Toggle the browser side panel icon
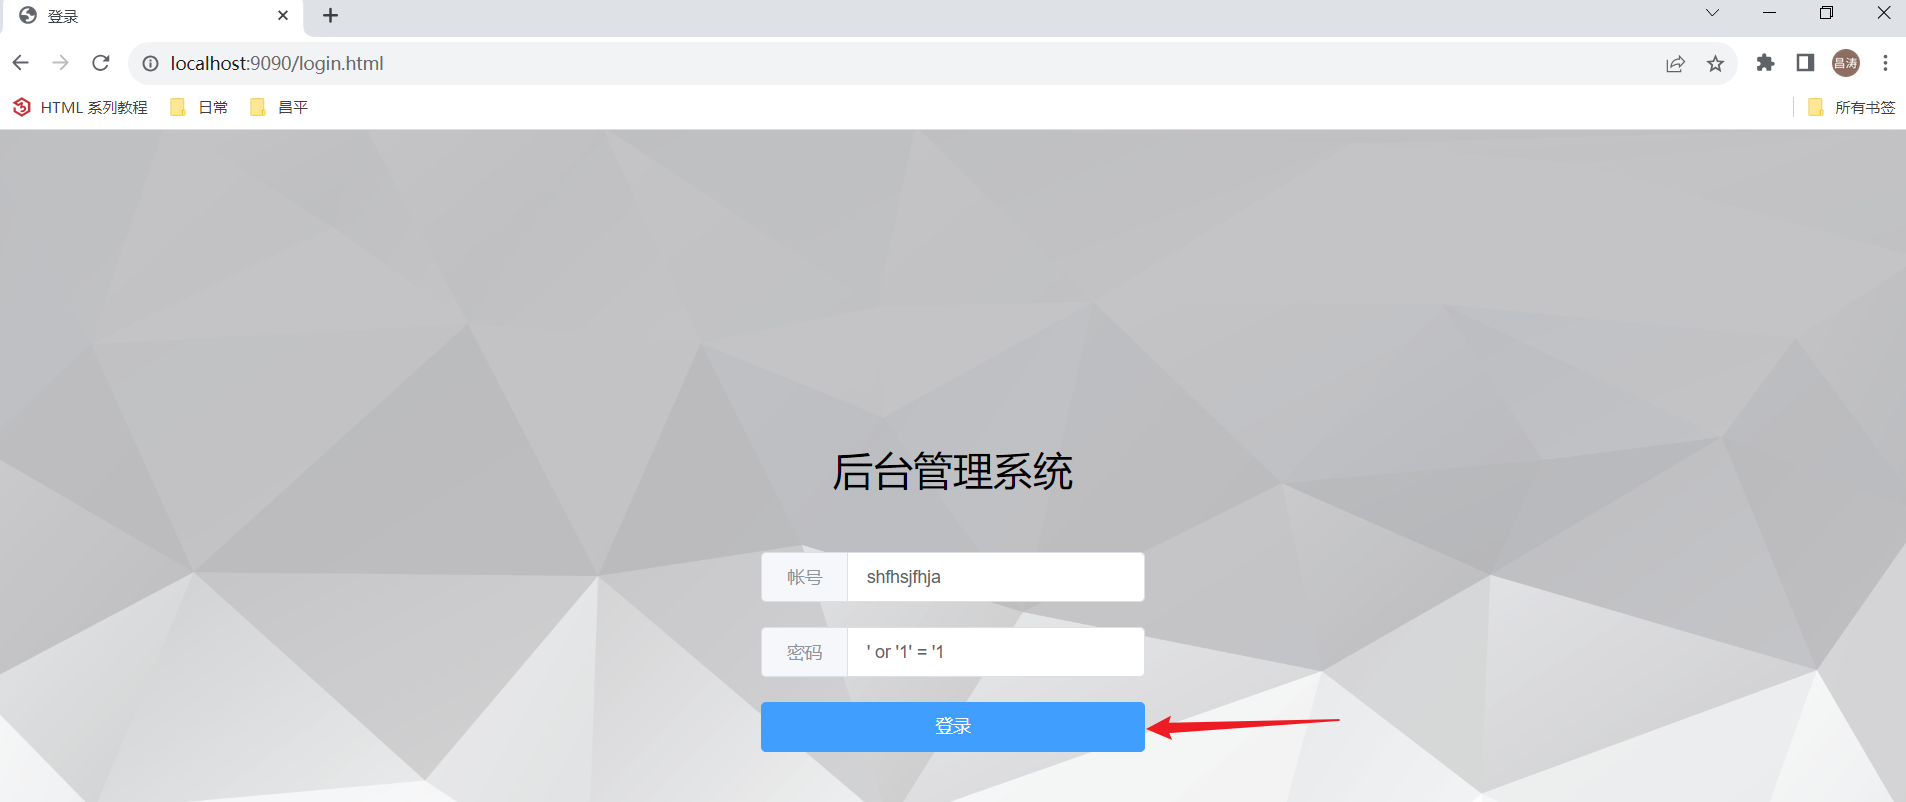The image size is (1906, 802). 1805,63
